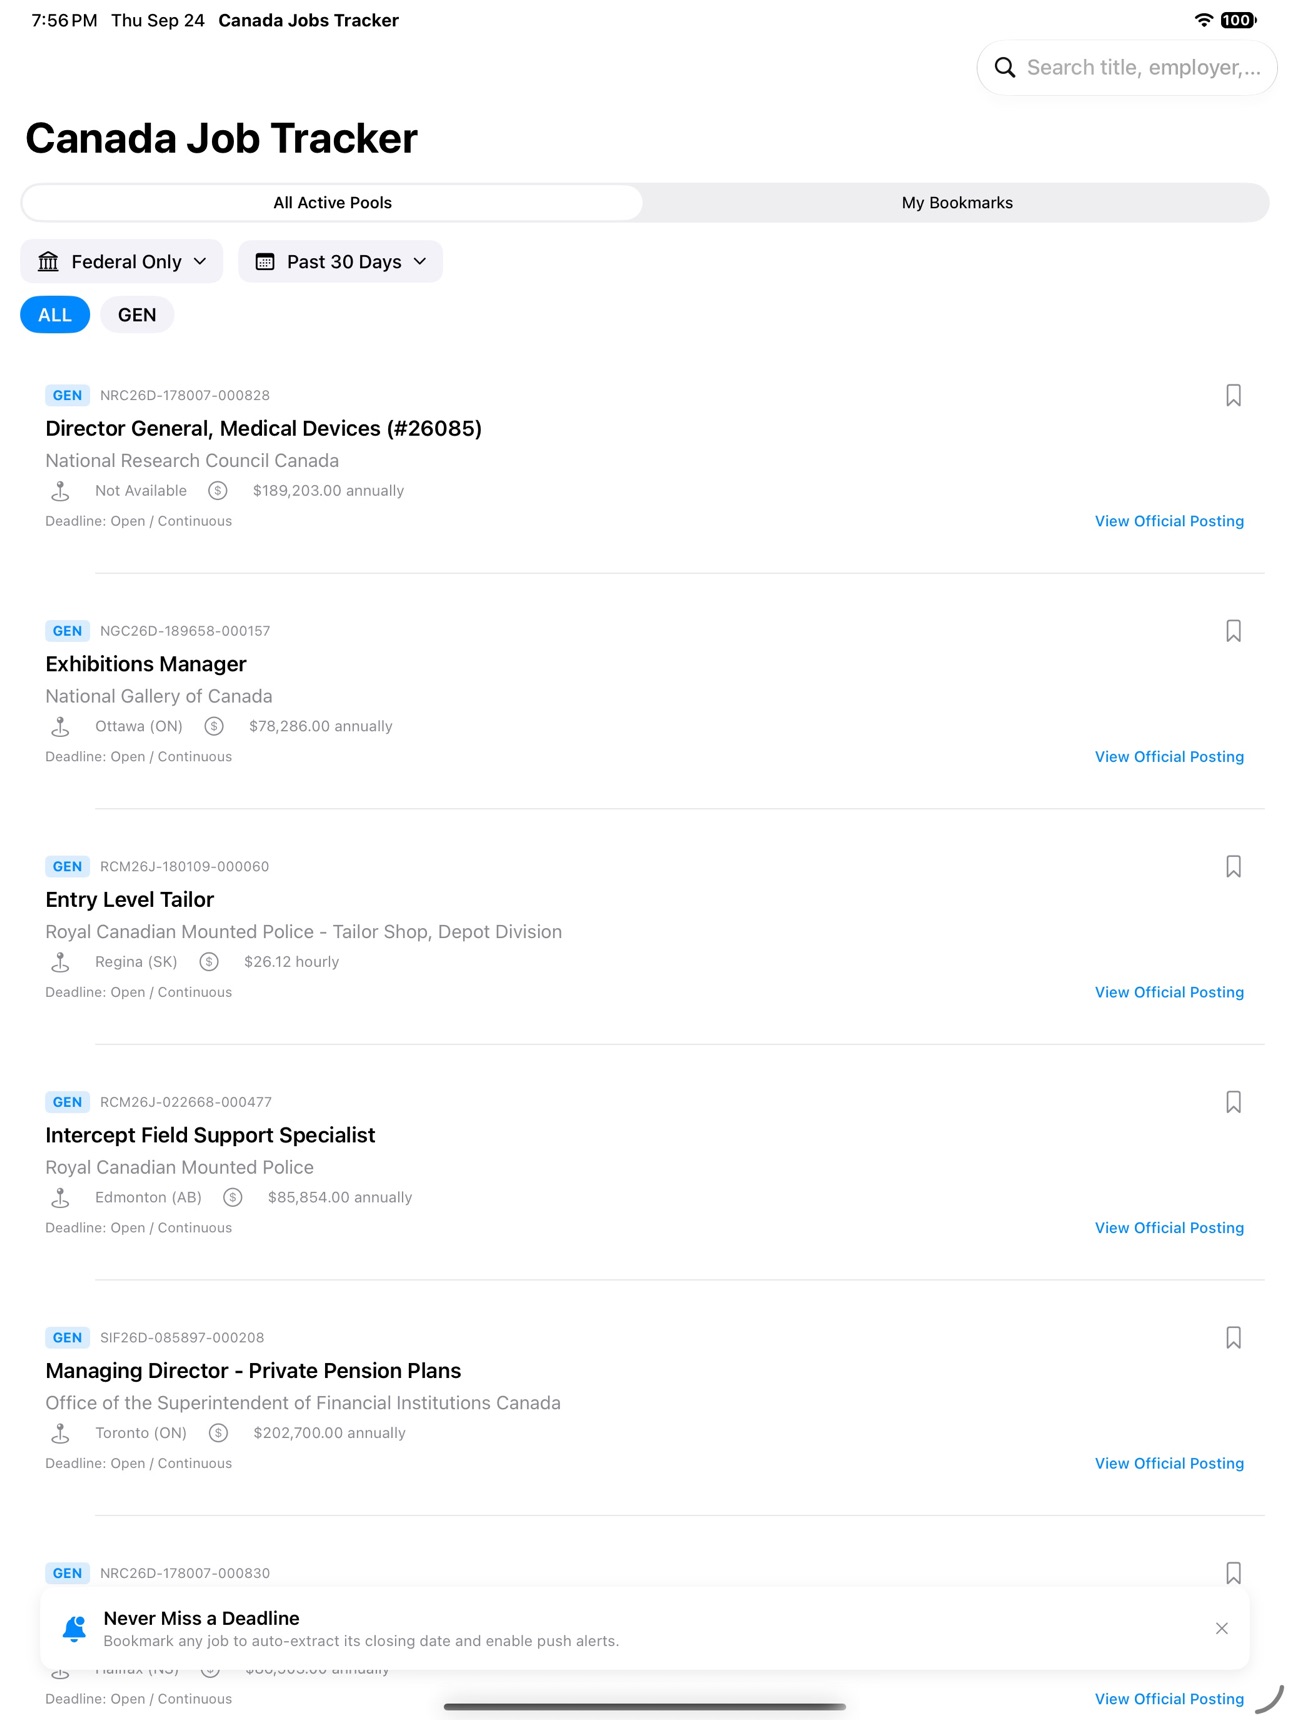Click salary icon beside $26.12 hourly
1290x1720 pixels.
pyautogui.click(x=209, y=962)
